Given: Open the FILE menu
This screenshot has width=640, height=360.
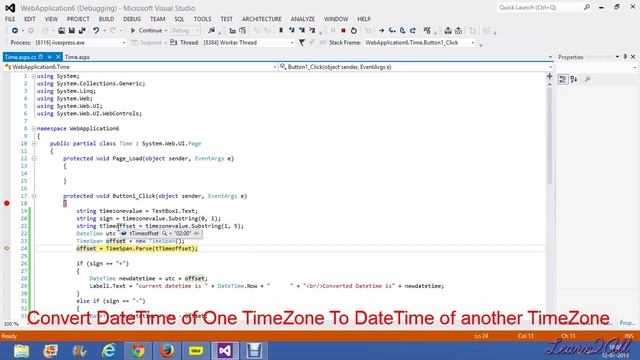Looking at the screenshot, I should [10, 19].
